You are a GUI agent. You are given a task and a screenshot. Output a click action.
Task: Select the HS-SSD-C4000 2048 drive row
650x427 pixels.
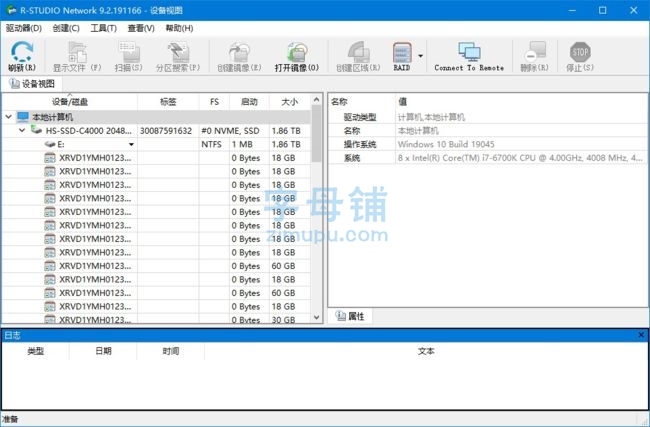point(156,131)
